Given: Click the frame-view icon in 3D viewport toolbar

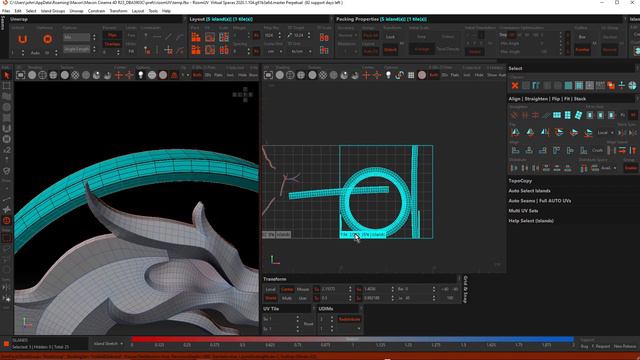Looking at the screenshot, I should [20, 75].
